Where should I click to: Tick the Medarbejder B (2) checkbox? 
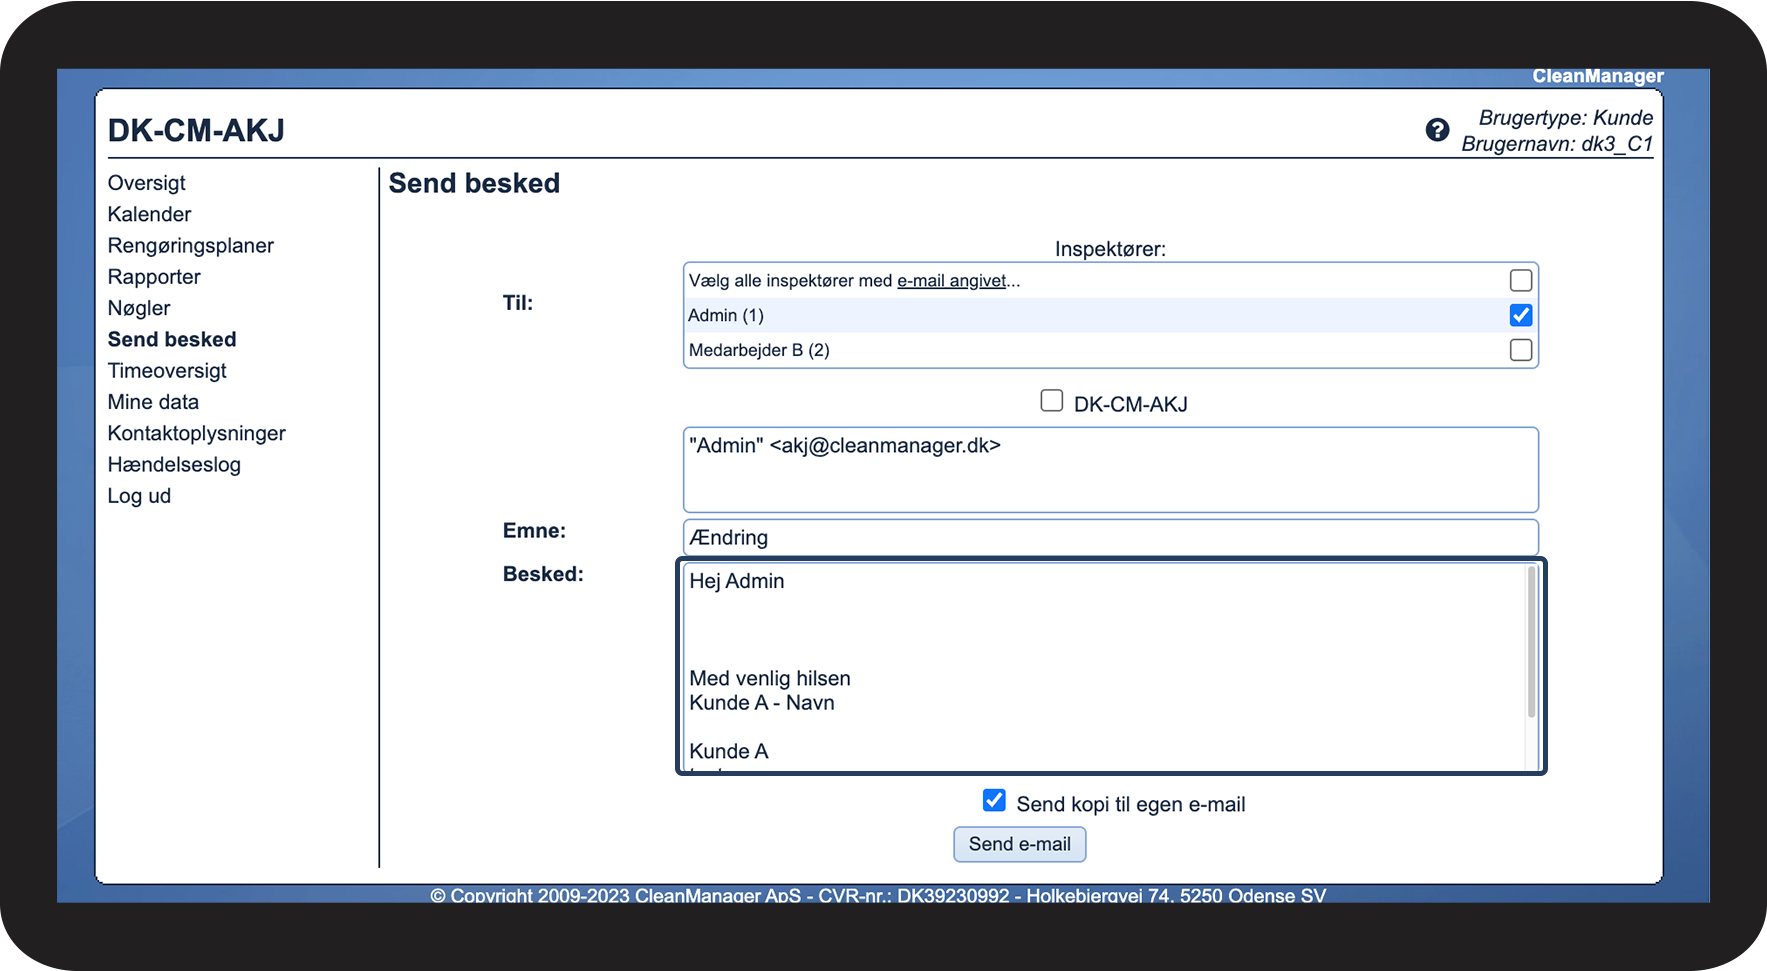(1520, 350)
